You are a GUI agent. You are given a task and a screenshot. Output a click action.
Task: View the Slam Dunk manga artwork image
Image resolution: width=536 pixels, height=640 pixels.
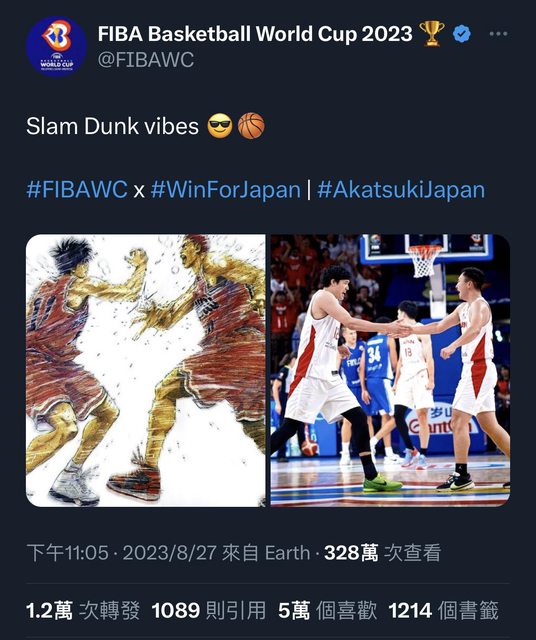point(146,371)
